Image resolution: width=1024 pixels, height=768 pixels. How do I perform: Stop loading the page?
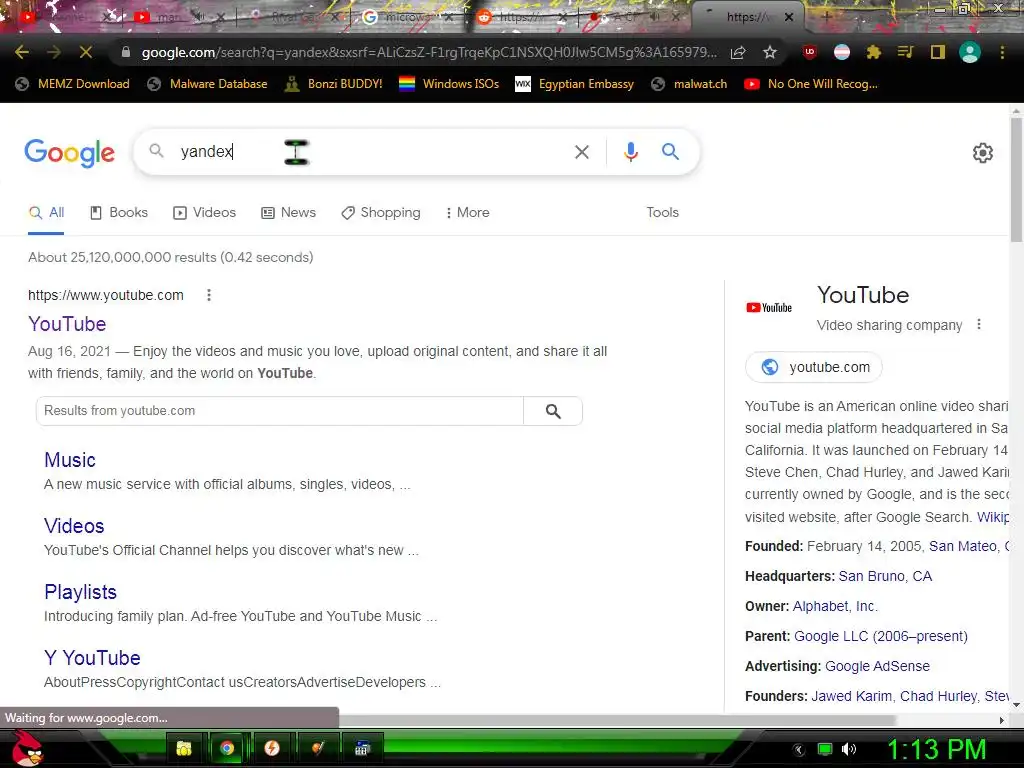tap(86, 52)
